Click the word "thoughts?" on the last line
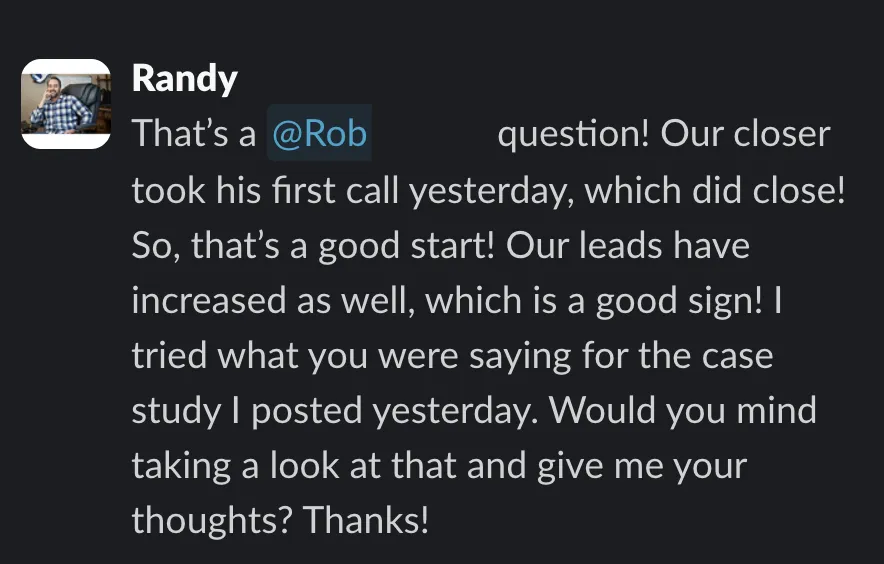Screen dimensions: 884x564 [x=212, y=520]
